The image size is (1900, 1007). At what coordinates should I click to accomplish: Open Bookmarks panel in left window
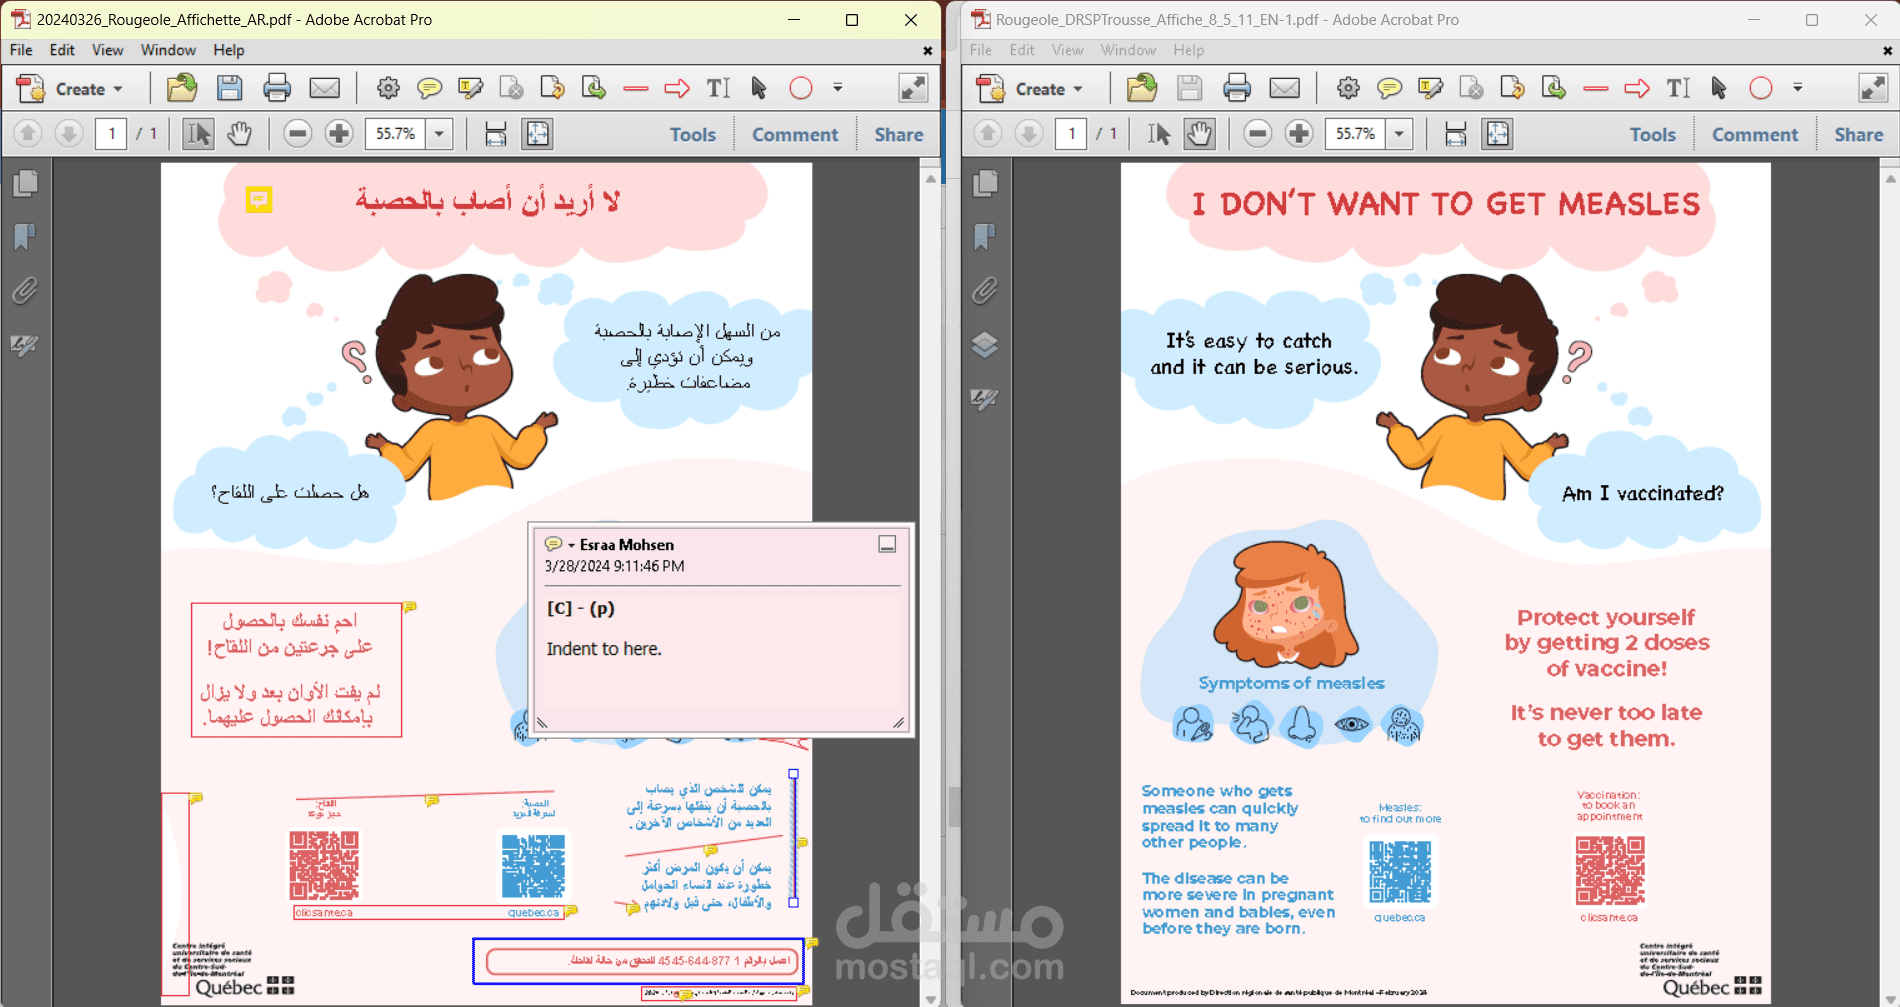point(25,237)
